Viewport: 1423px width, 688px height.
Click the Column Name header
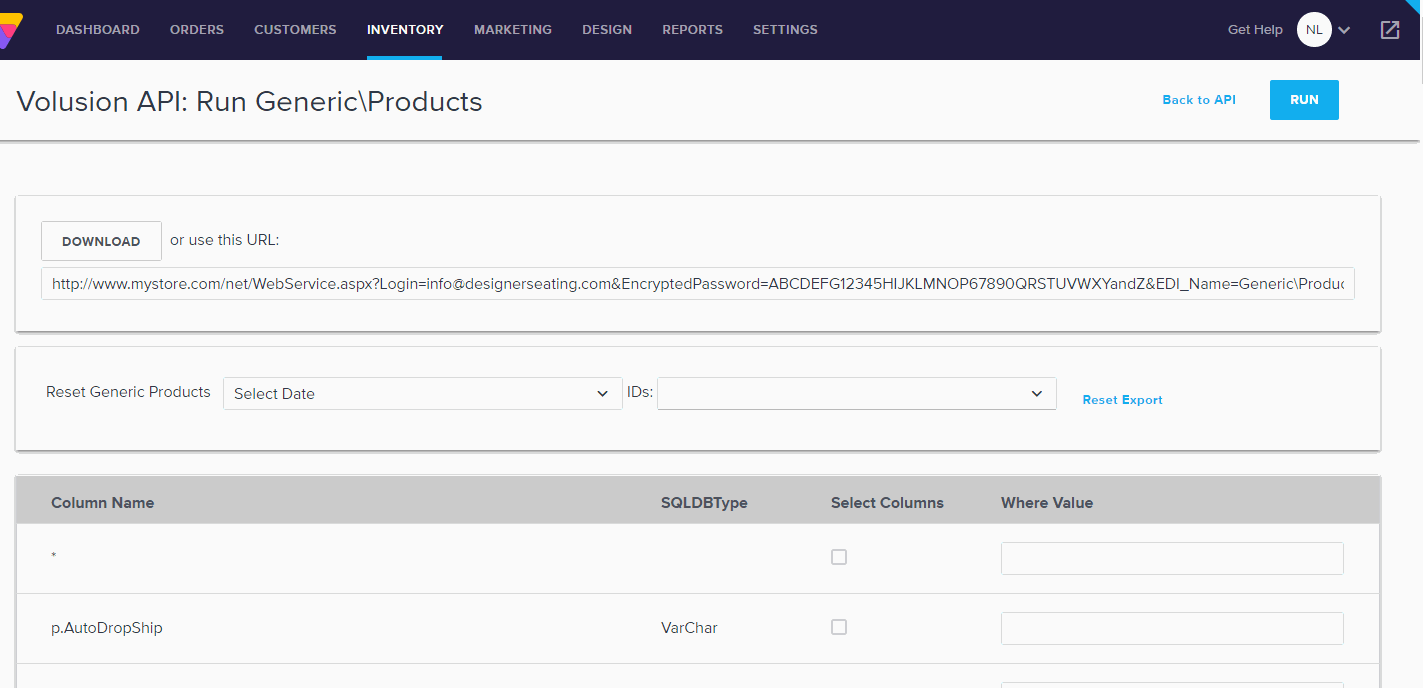coord(103,503)
